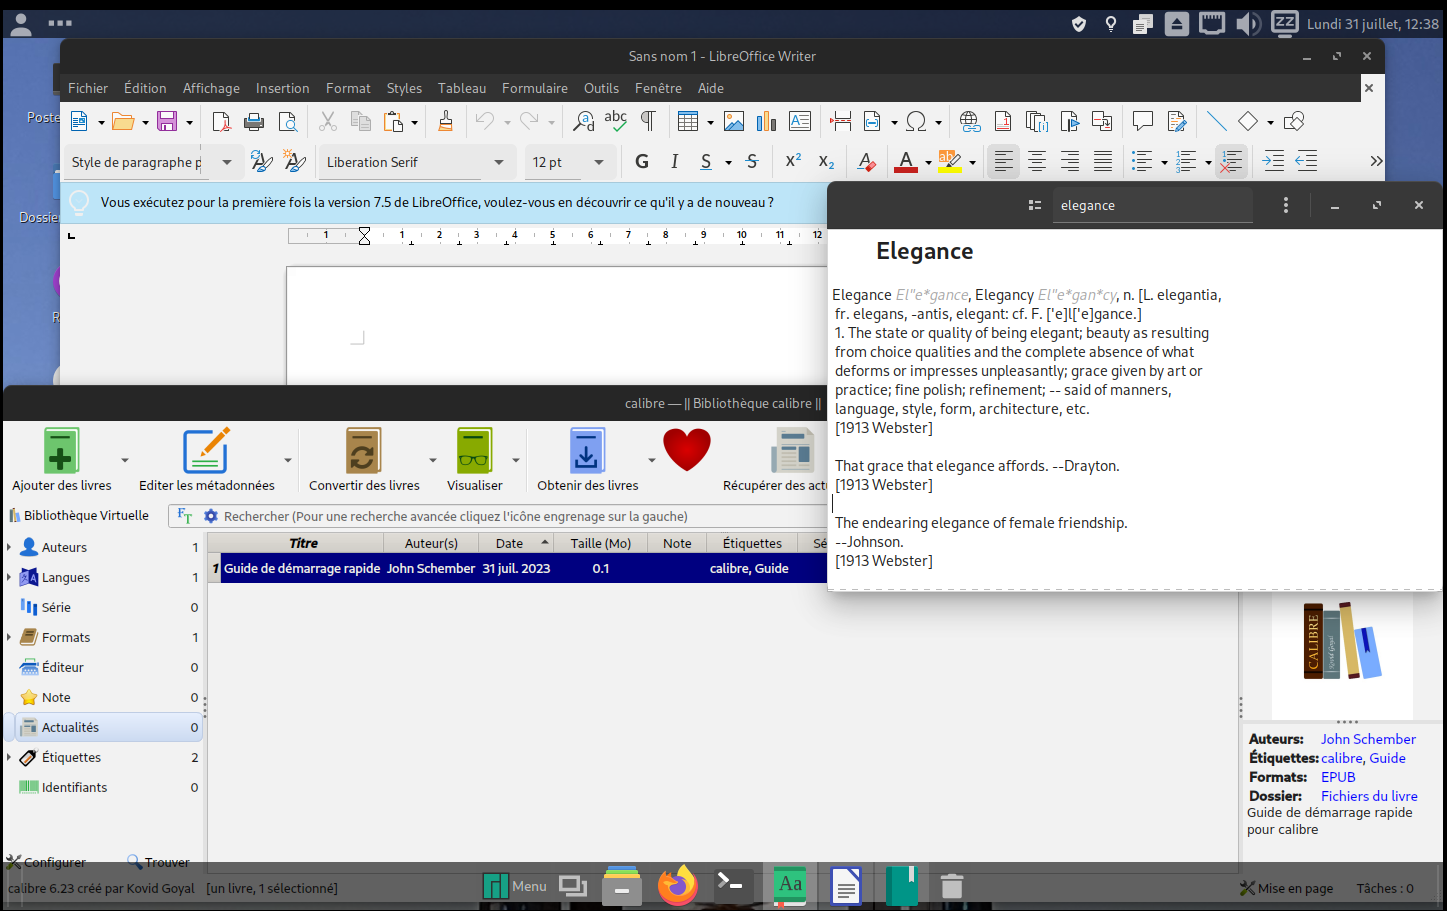The image size is (1447, 911).
Task: Toggle bold G formatting button
Action: (x=642, y=162)
